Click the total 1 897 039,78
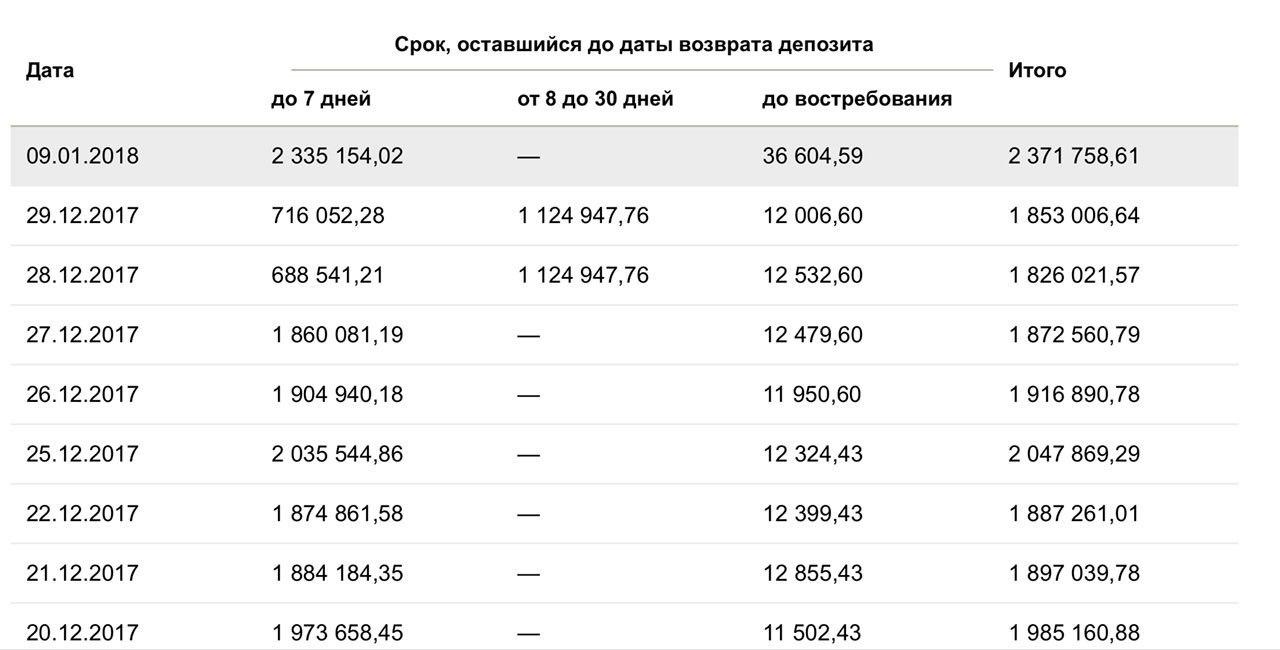Image resolution: width=1280 pixels, height=650 pixels. click(x=1074, y=573)
